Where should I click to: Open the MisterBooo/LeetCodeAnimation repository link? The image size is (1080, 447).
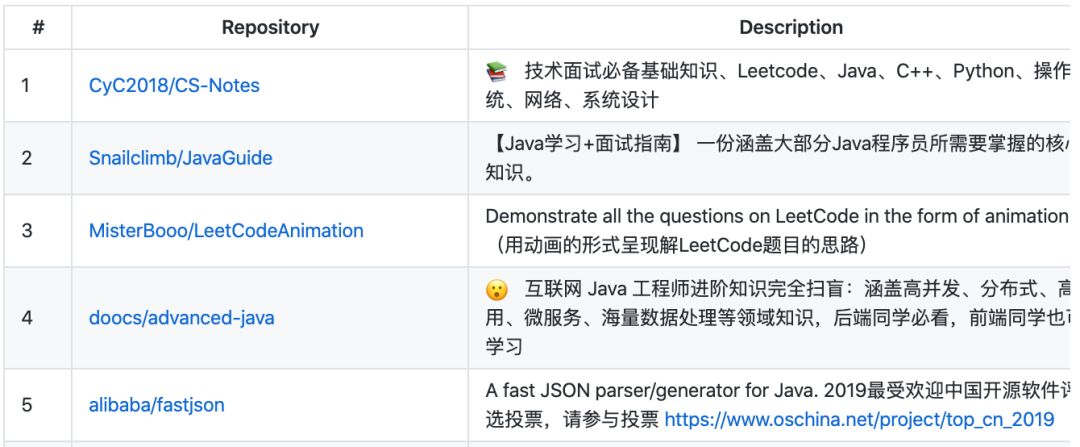tap(226, 230)
